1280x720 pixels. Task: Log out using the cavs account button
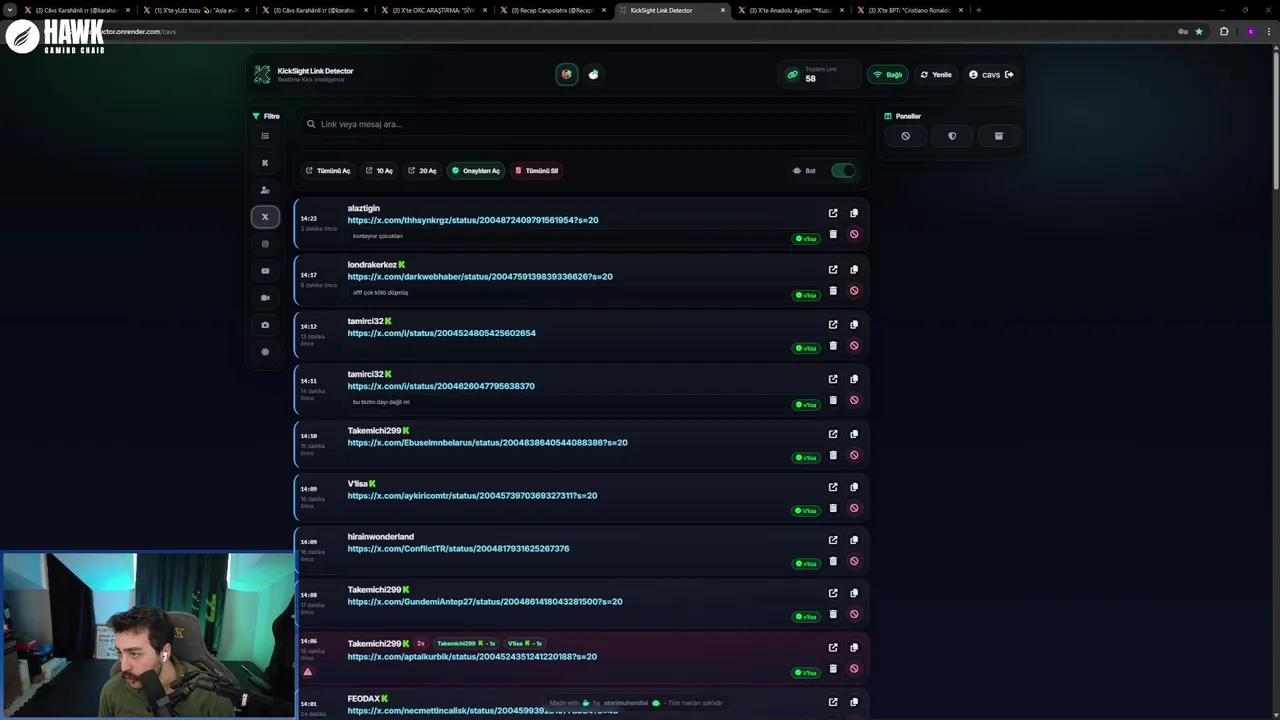pos(991,75)
